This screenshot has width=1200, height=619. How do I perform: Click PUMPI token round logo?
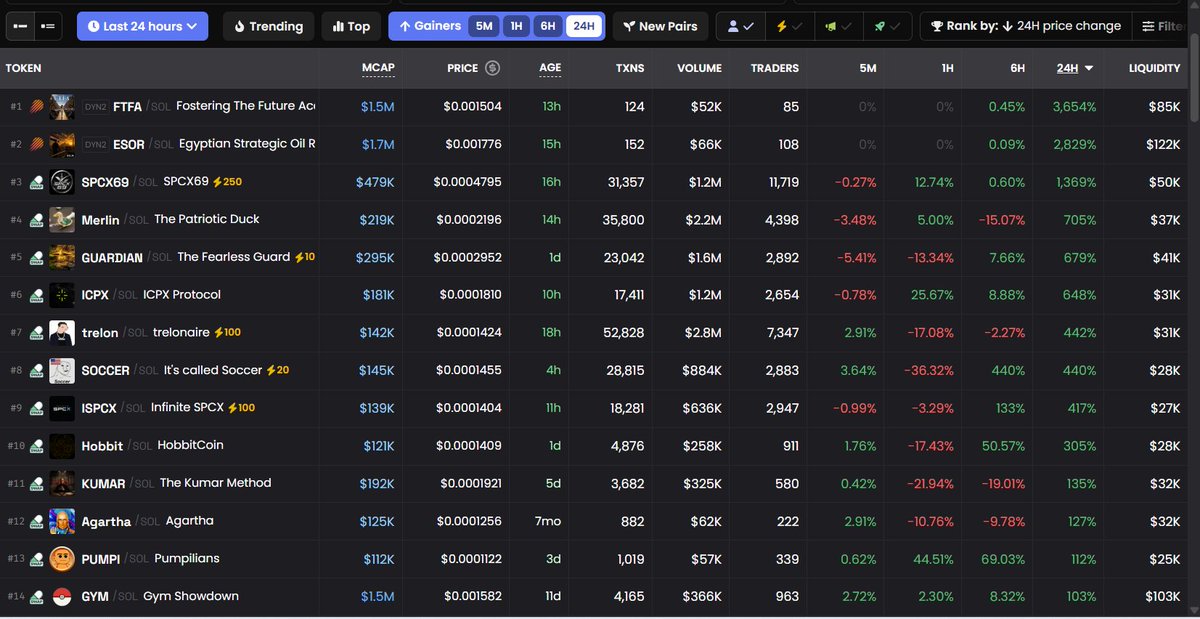point(62,558)
